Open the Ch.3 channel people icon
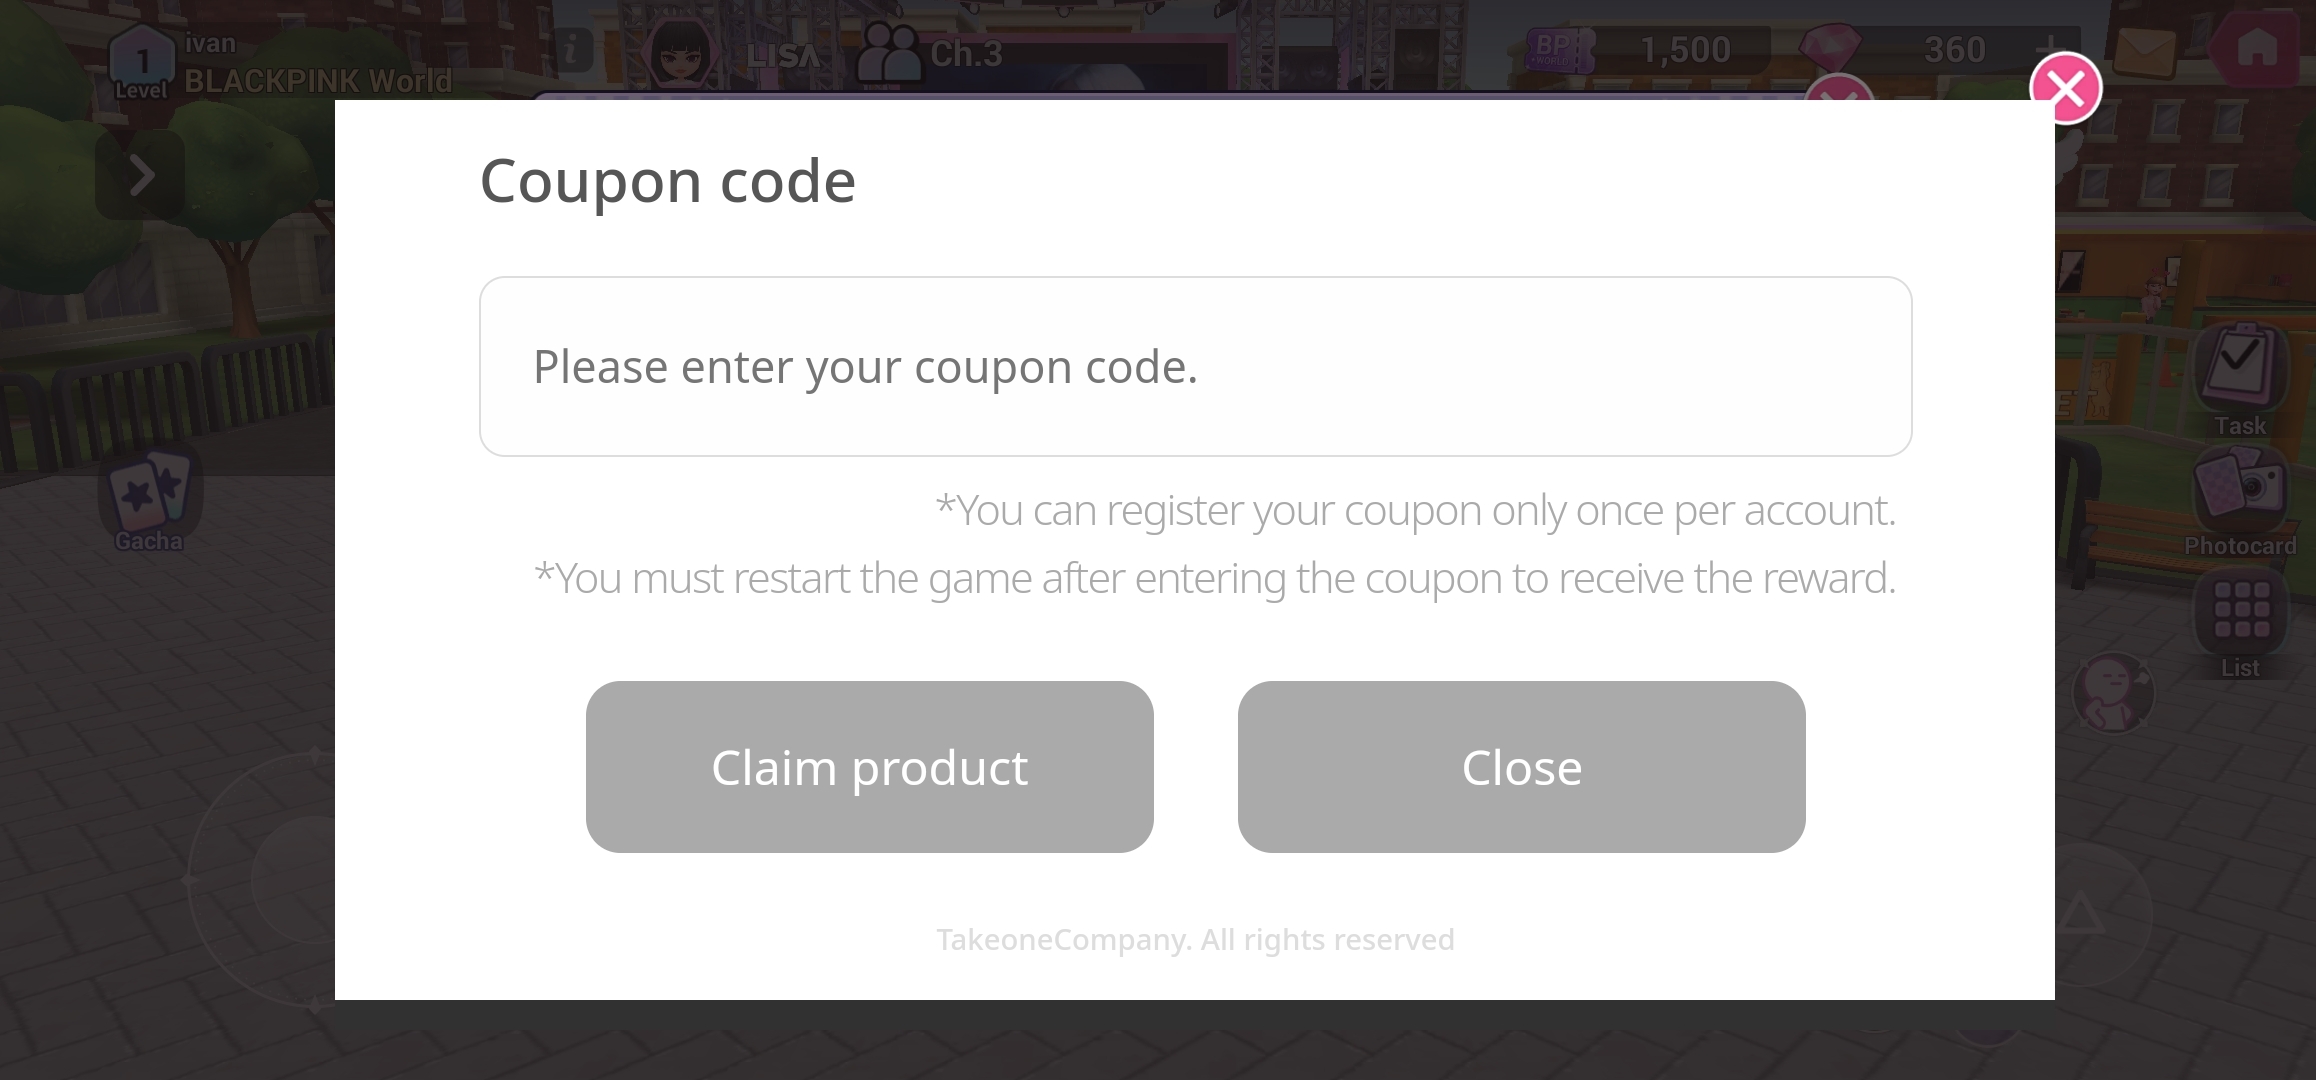This screenshot has height=1080, width=2316. click(888, 52)
